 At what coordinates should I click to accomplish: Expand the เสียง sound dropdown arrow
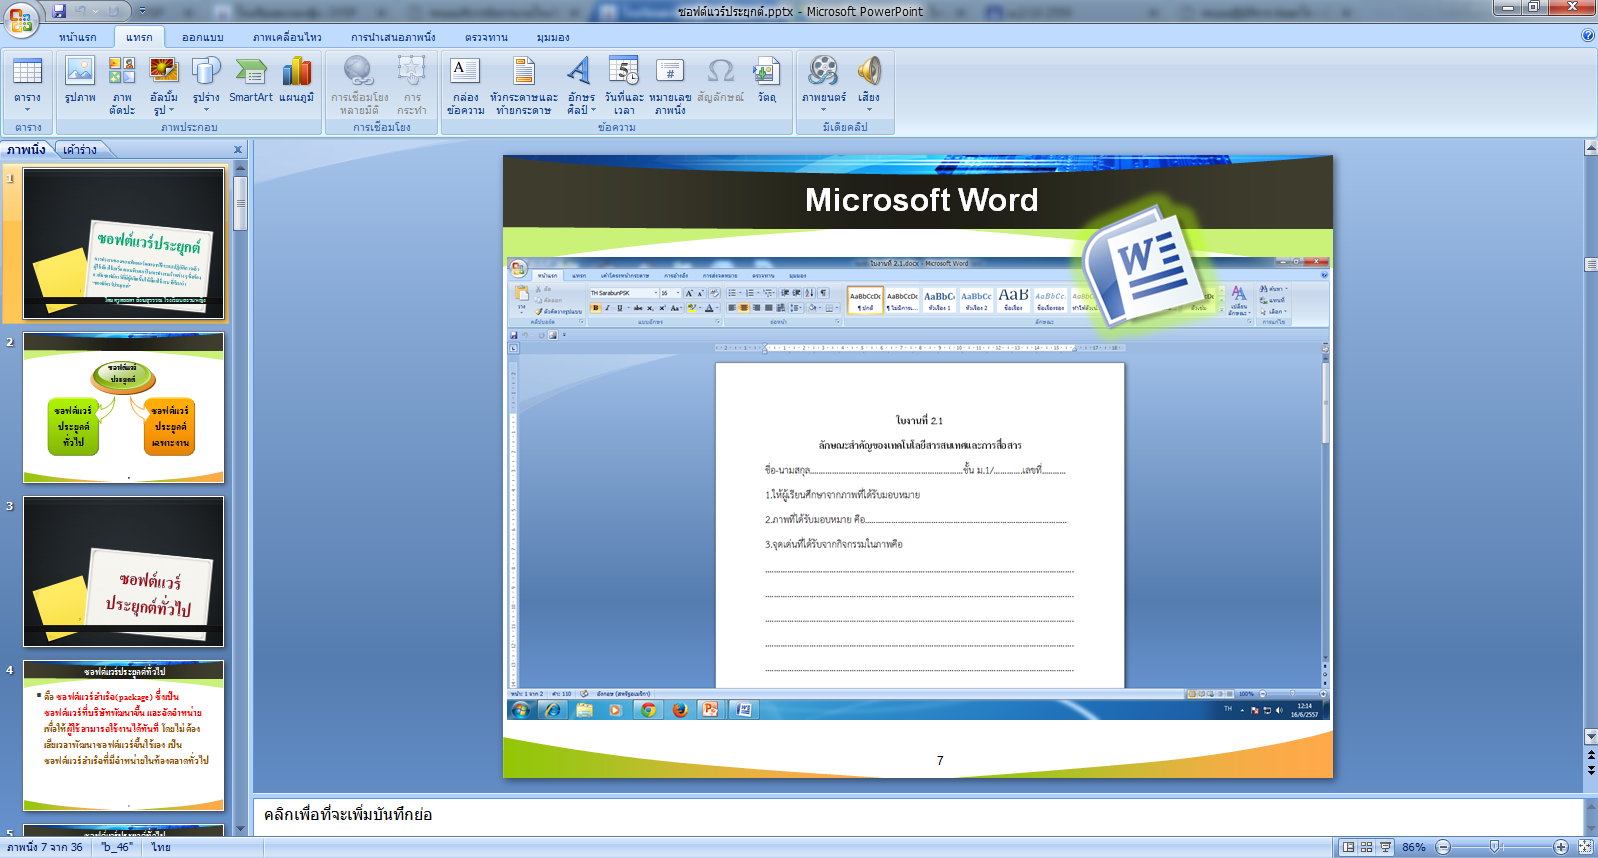click(869, 109)
